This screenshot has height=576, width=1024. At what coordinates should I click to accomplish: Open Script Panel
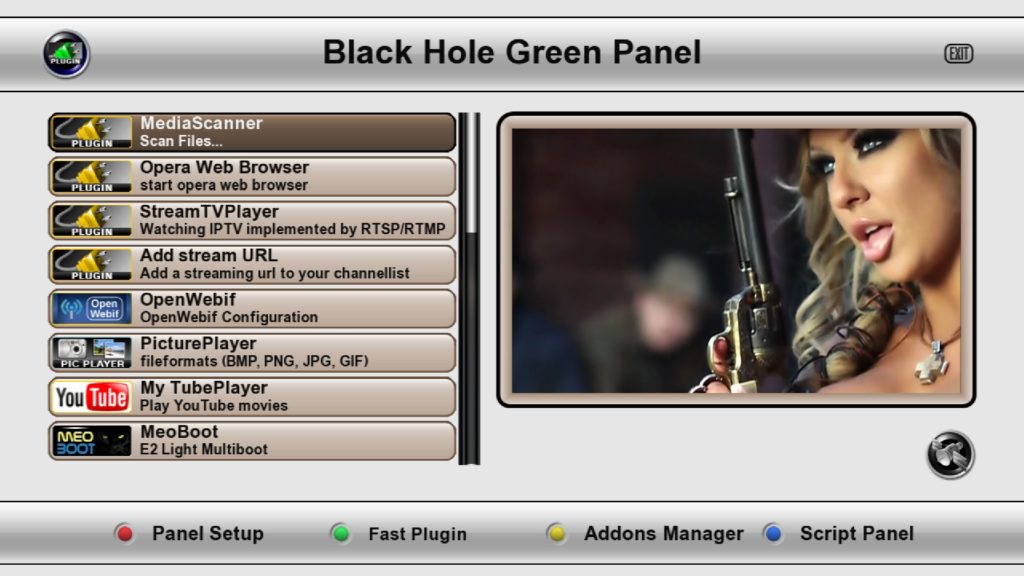click(857, 534)
